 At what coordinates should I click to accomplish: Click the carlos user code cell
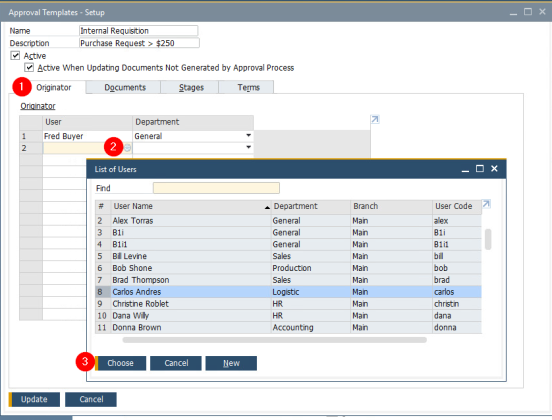(457, 292)
